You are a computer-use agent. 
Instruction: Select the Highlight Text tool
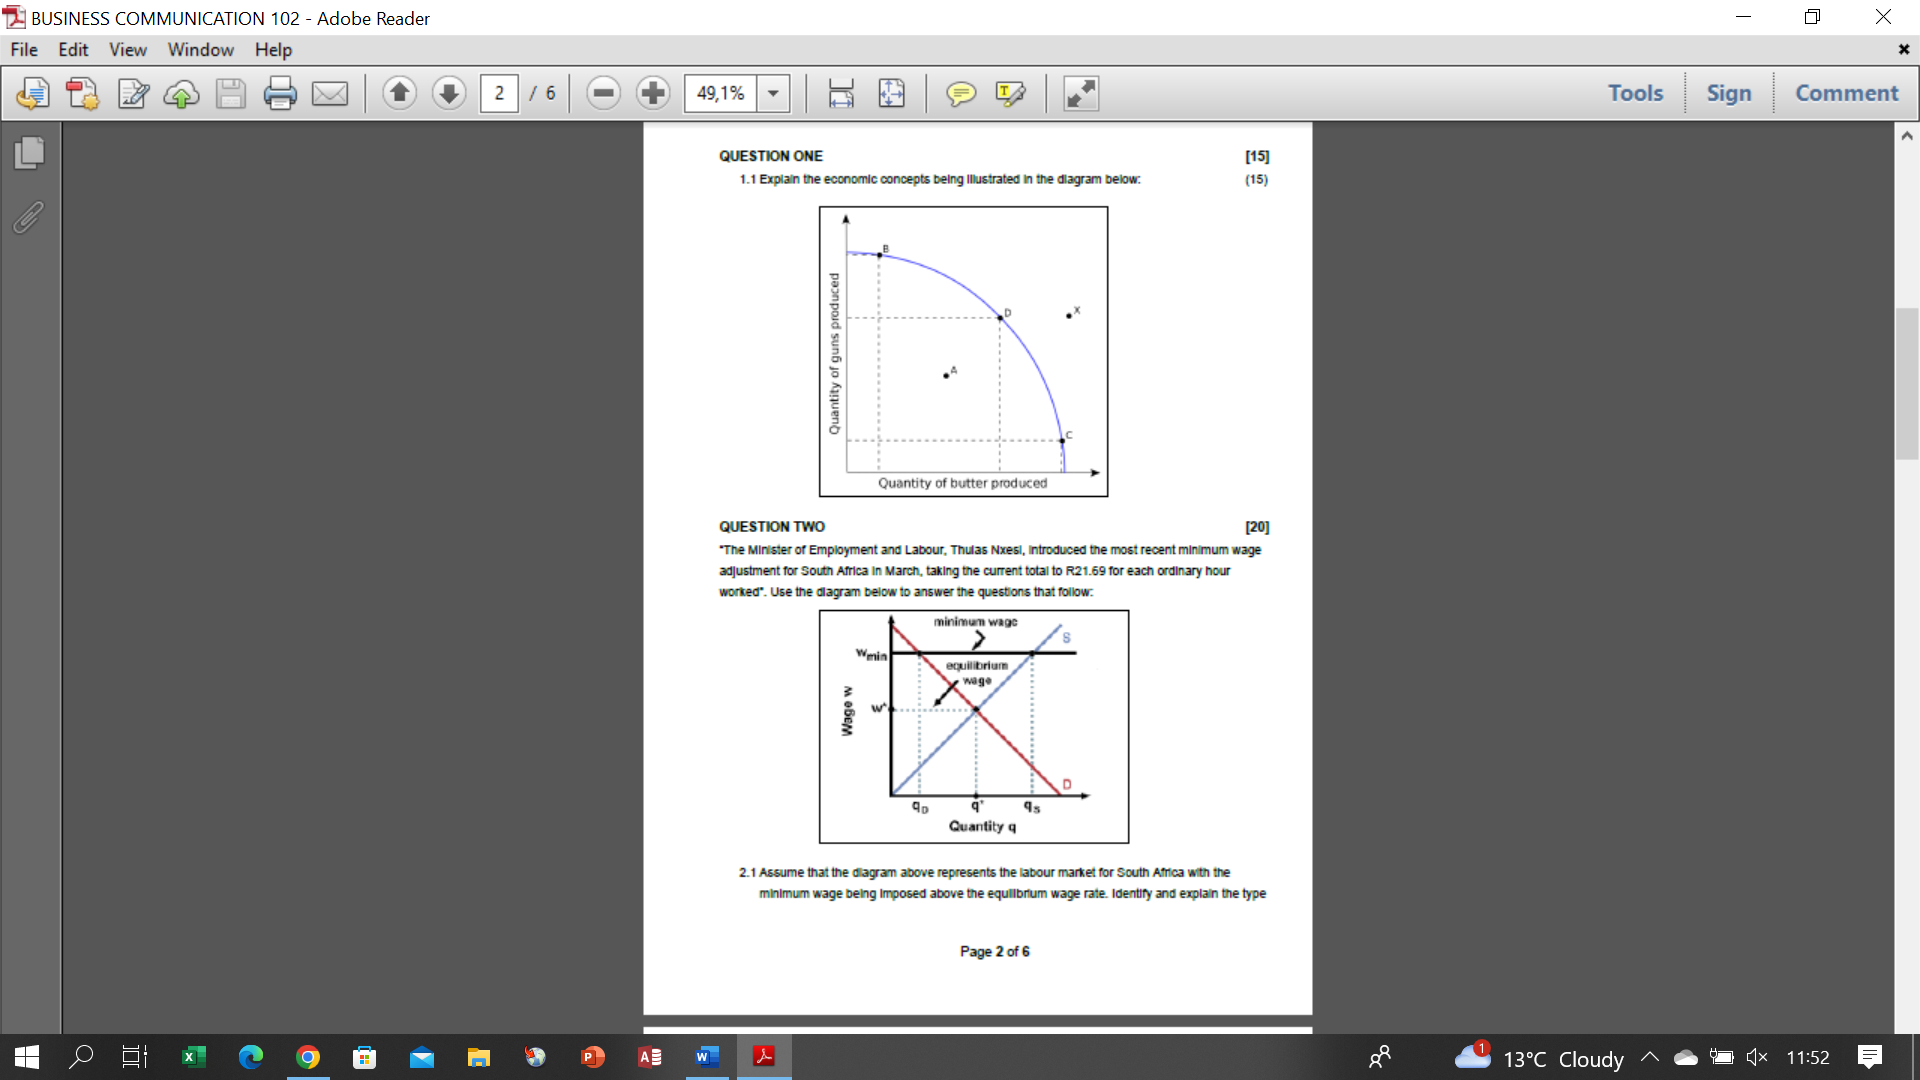(x=1011, y=93)
